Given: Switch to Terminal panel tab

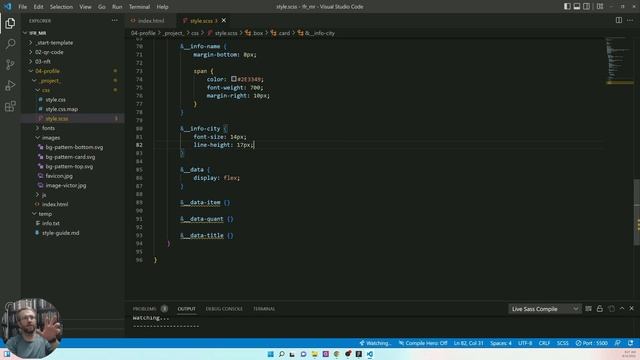Looking at the screenshot, I should [x=264, y=309].
